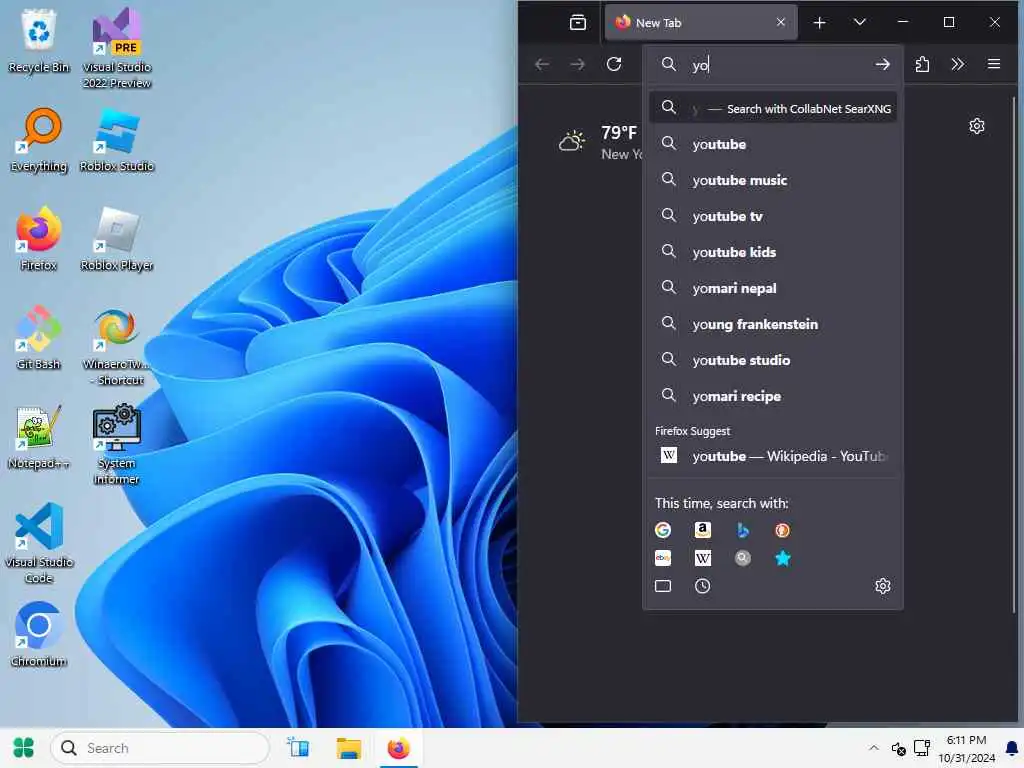The height and width of the screenshot is (768, 1024).
Task: Select Everything desktop shortcut
Action: point(39,140)
